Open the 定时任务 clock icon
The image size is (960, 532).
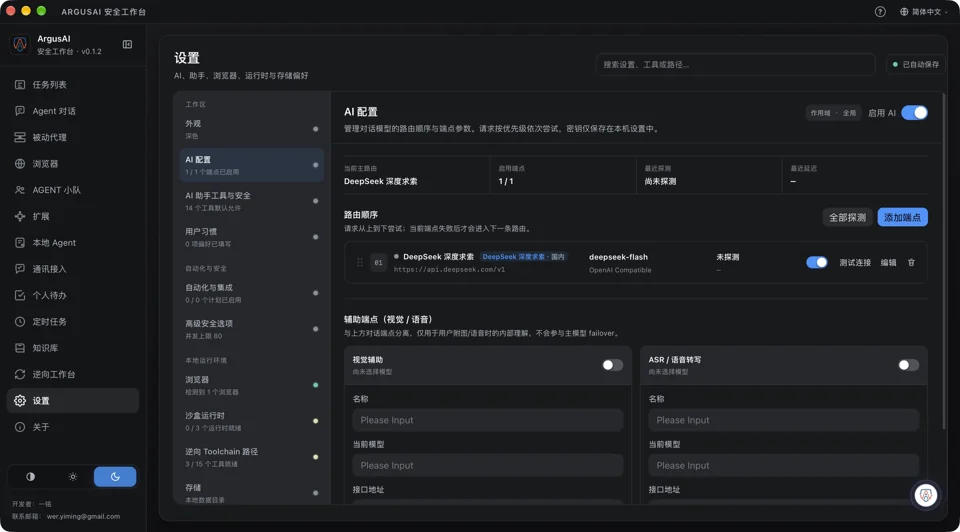pos(20,321)
